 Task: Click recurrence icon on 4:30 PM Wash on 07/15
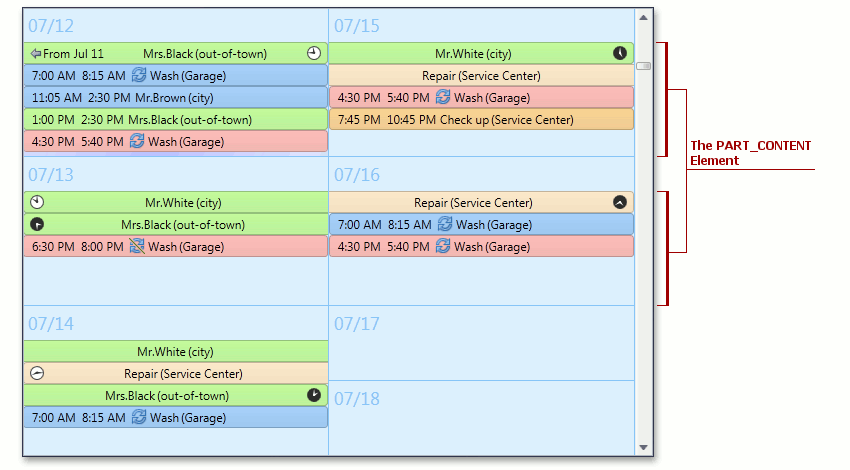click(443, 97)
